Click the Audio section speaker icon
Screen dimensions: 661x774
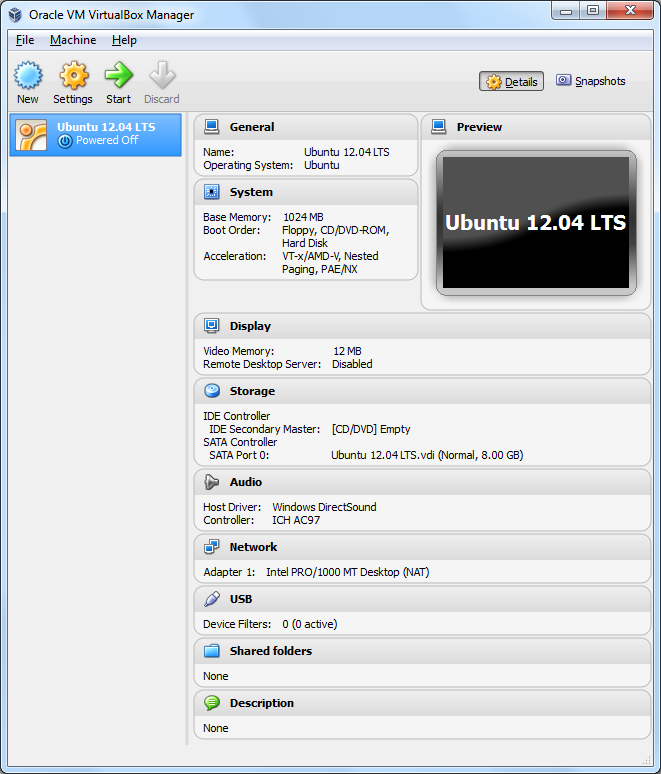pyautogui.click(x=212, y=482)
